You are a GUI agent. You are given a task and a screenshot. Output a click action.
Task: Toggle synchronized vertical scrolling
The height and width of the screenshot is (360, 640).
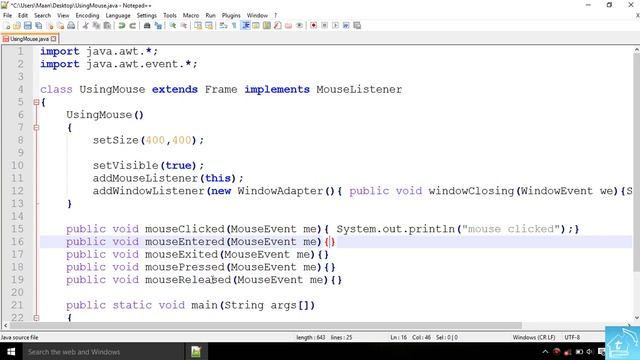pos(198,25)
